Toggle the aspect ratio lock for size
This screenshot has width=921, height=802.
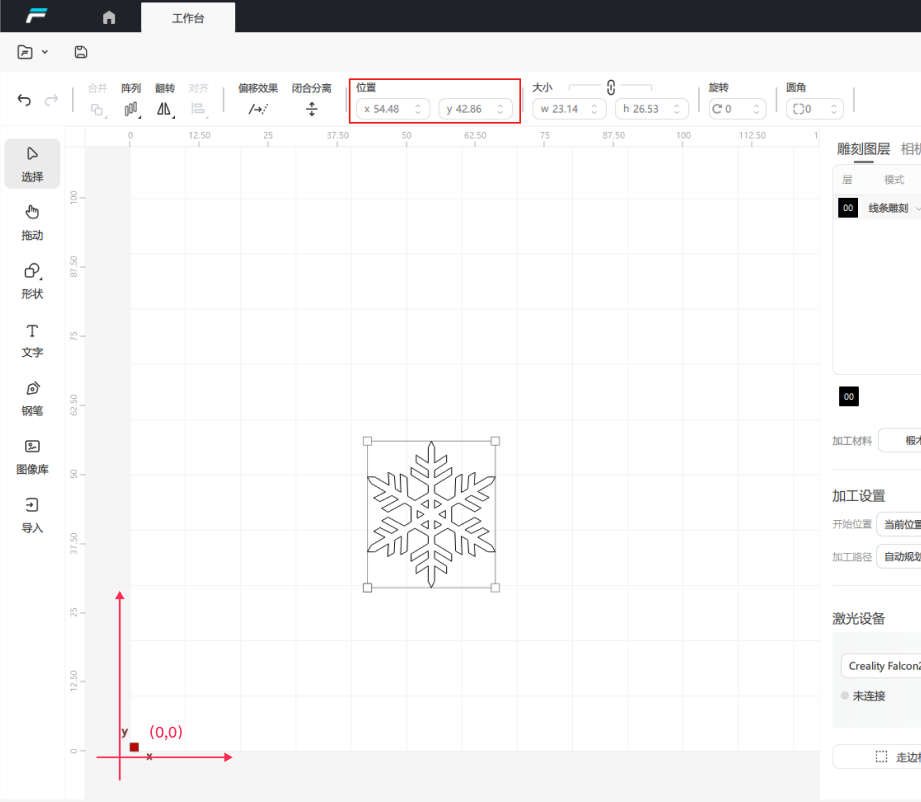click(610, 88)
